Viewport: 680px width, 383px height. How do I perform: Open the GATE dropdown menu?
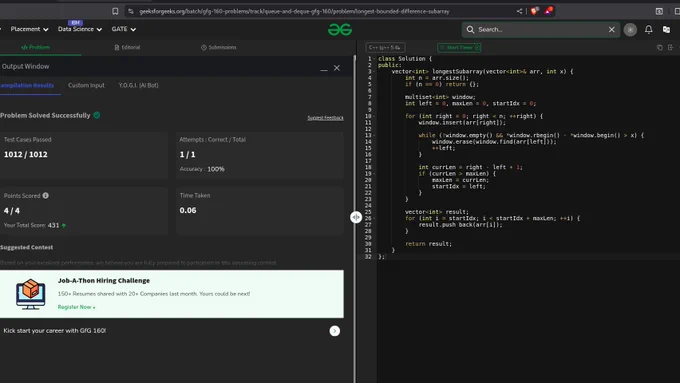coord(124,29)
